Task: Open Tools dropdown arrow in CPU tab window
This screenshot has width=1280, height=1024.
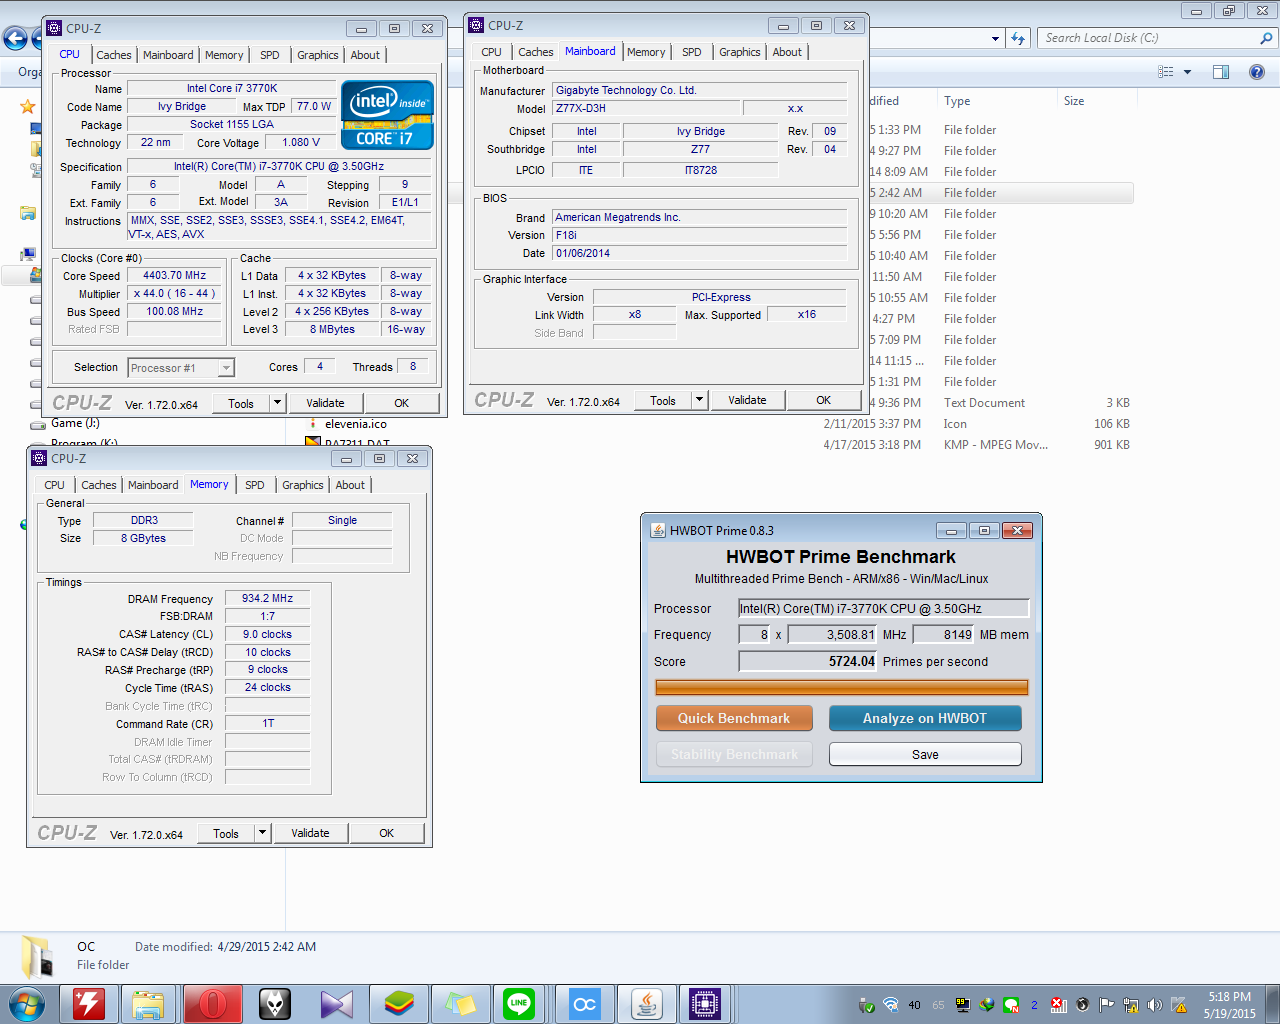Action: coord(277,403)
